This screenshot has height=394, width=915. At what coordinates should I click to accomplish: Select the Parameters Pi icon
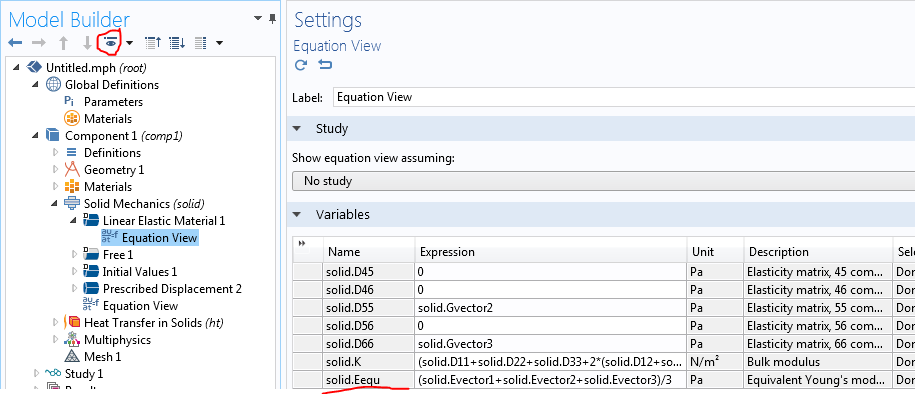pos(69,102)
